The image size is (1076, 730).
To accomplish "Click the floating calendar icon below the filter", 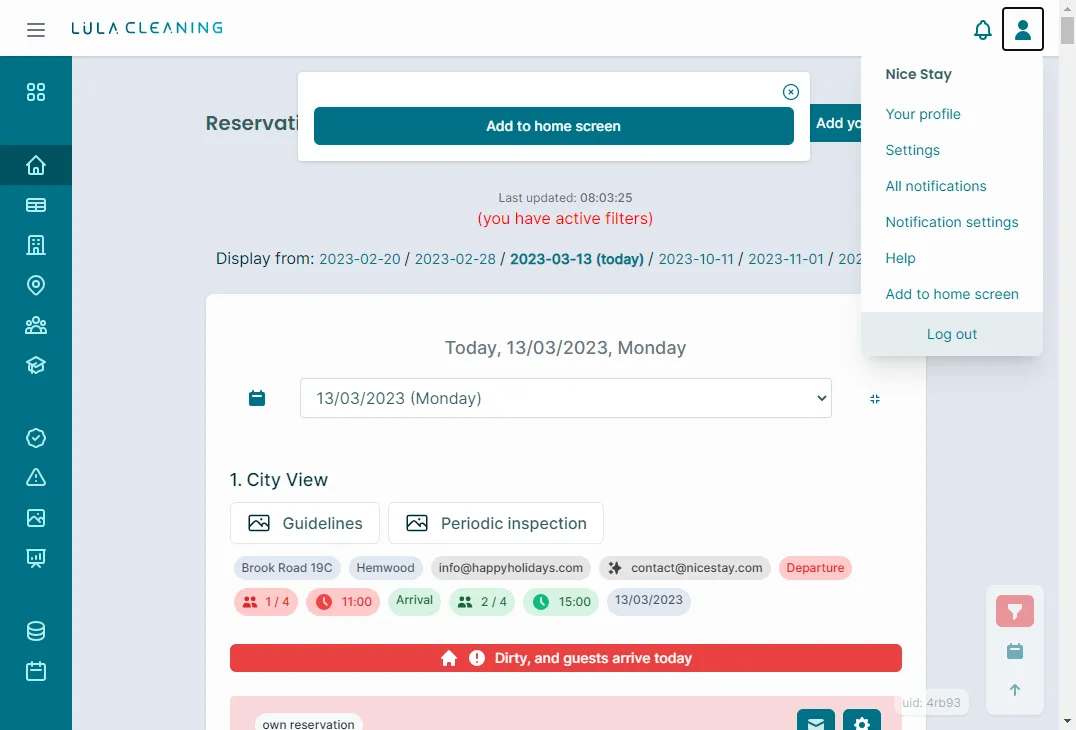I will 1015,651.
